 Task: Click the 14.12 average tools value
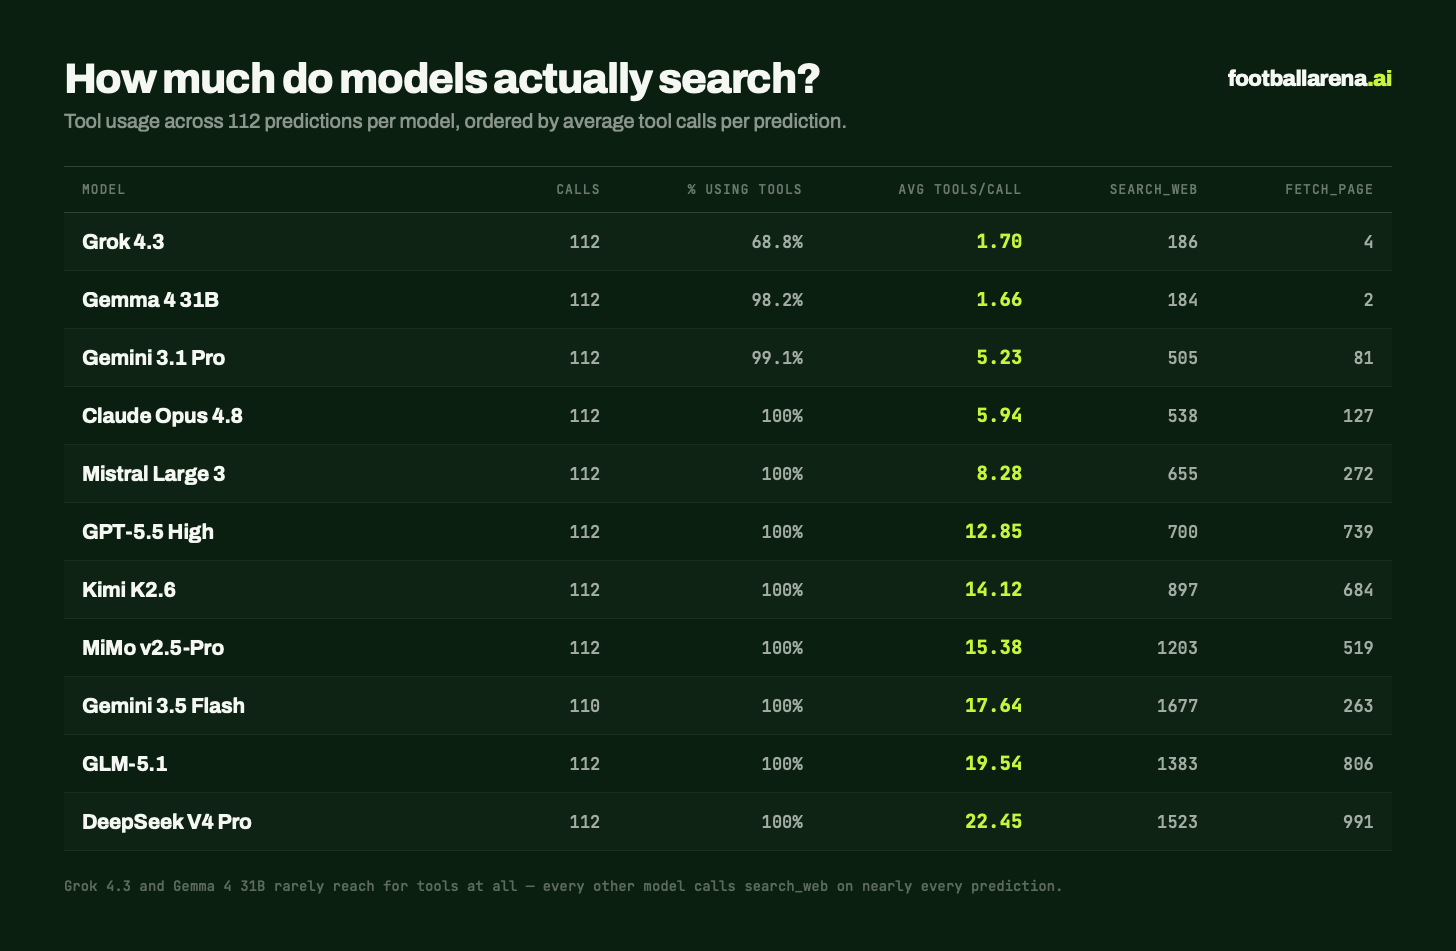coord(994,590)
